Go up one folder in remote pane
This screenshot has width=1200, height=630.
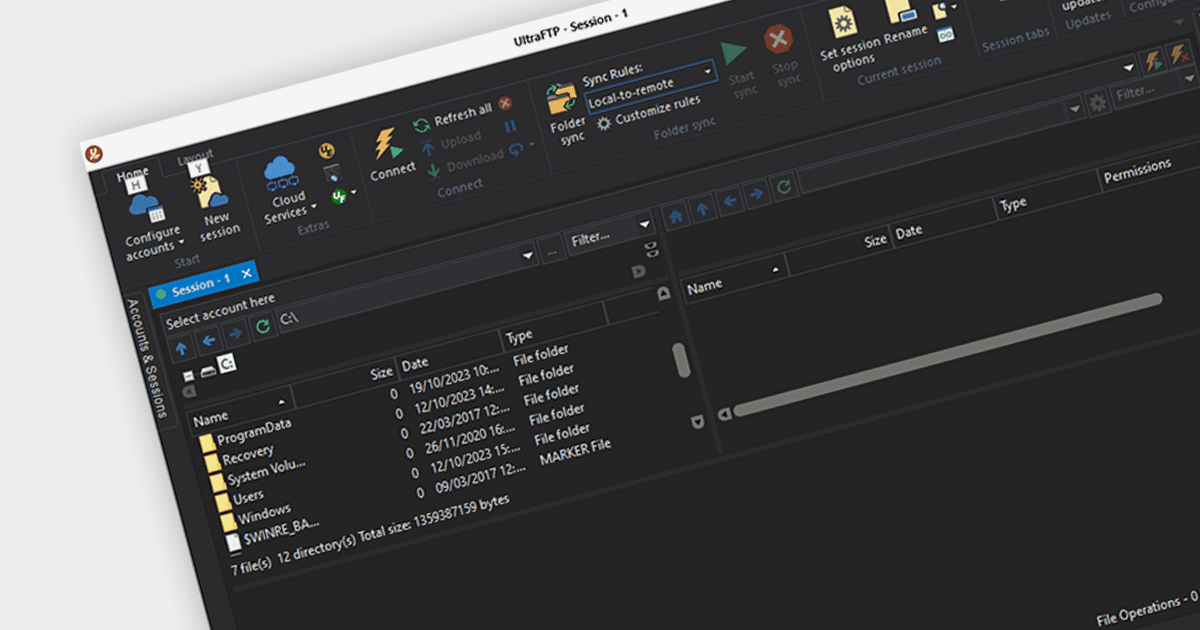tap(704, 209)
